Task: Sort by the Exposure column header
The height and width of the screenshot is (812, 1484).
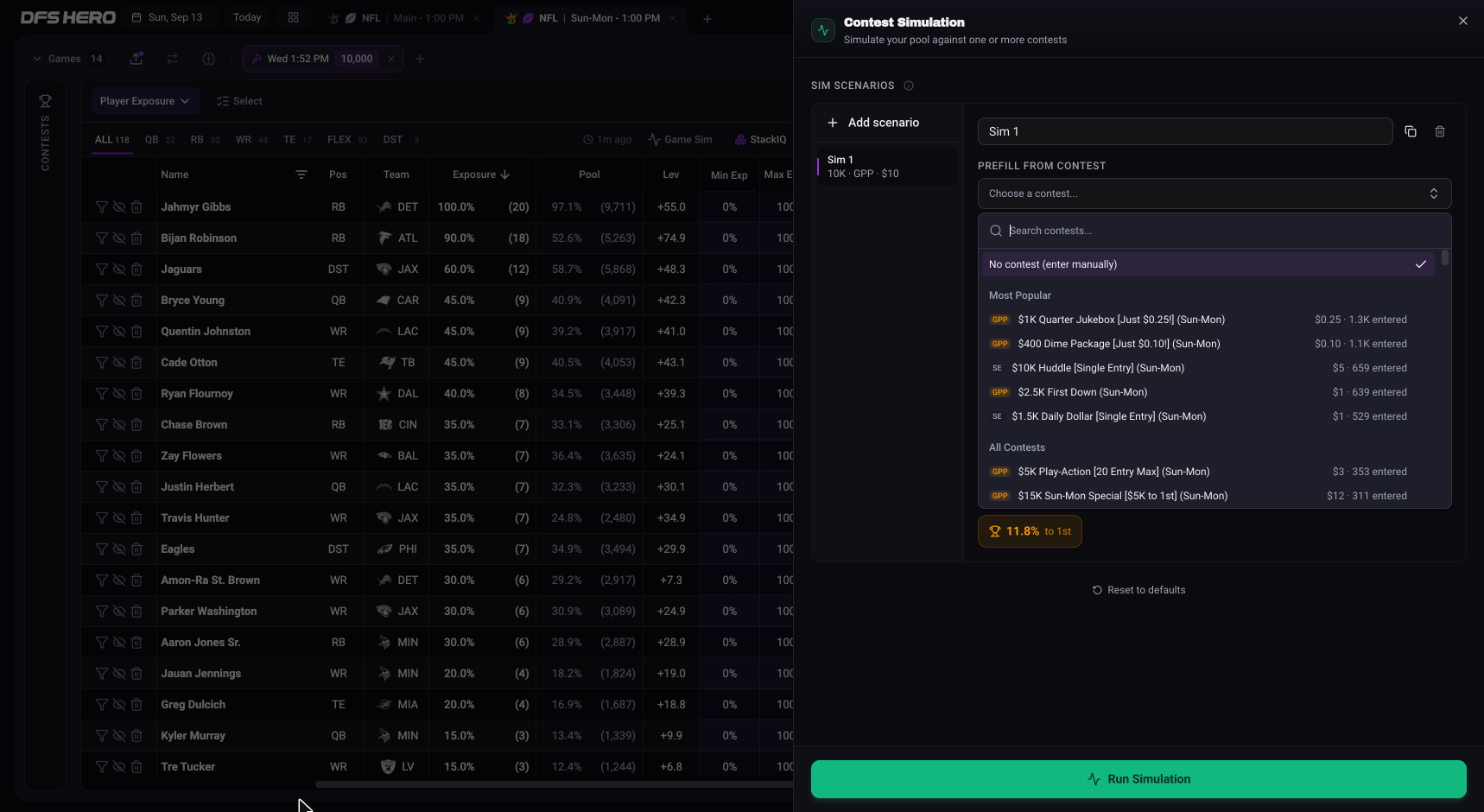Action: click(x=481, y=175)
